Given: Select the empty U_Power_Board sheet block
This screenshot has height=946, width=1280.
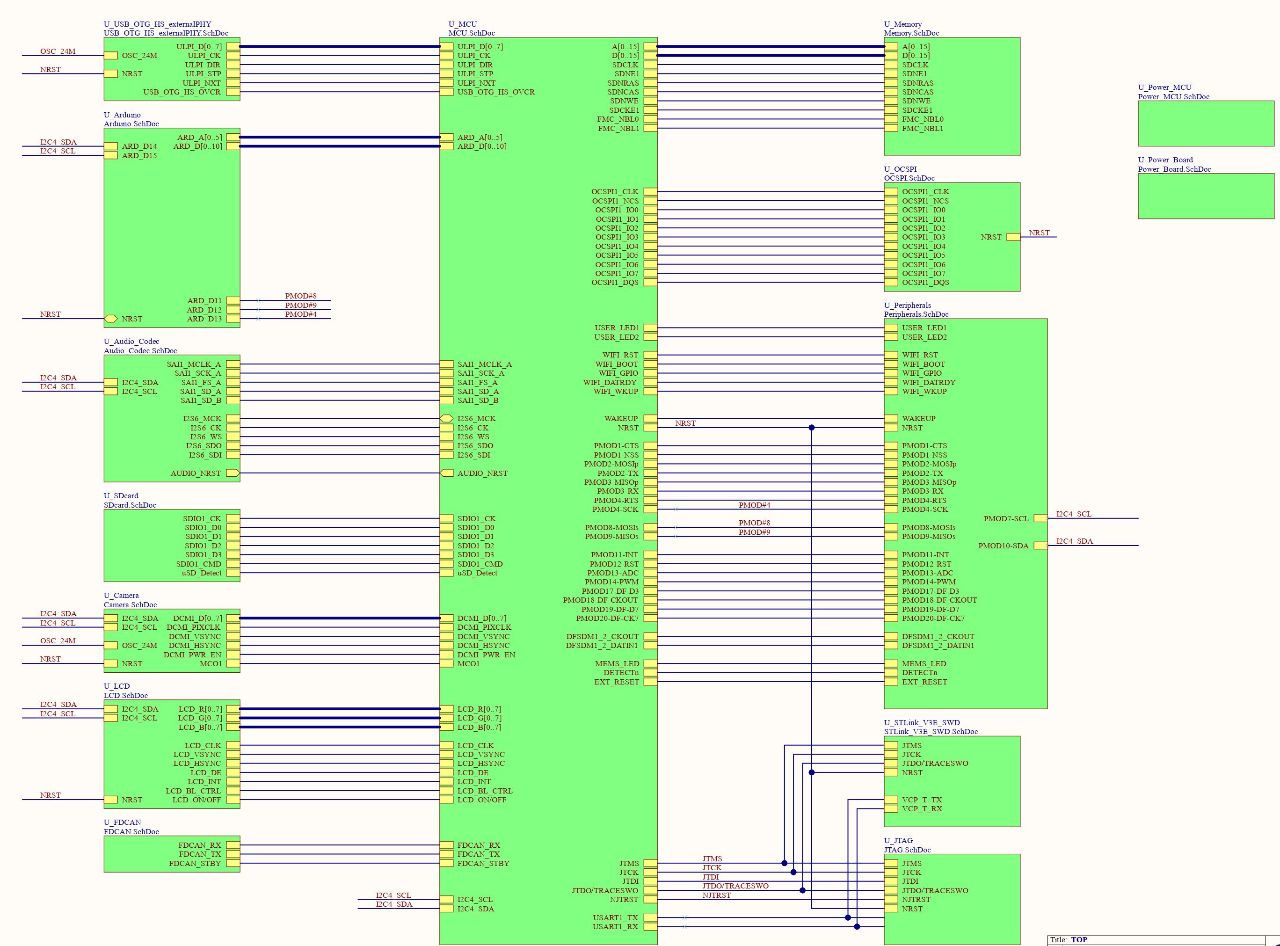Looking at the screenshot, I should 1206,196.
